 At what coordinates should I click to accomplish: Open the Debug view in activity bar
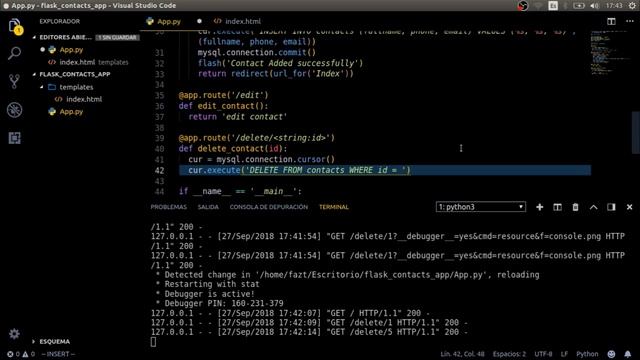pos(14,110)
